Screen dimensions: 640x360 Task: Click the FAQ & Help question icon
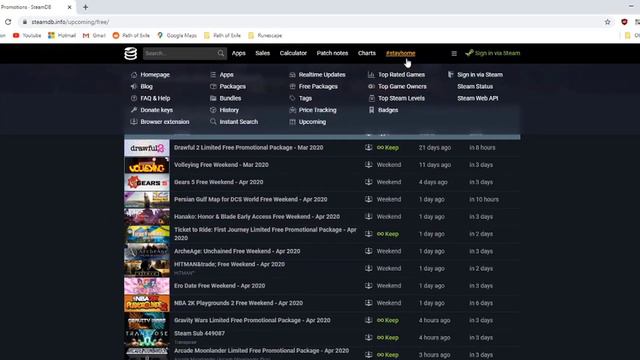click(134, 98)
